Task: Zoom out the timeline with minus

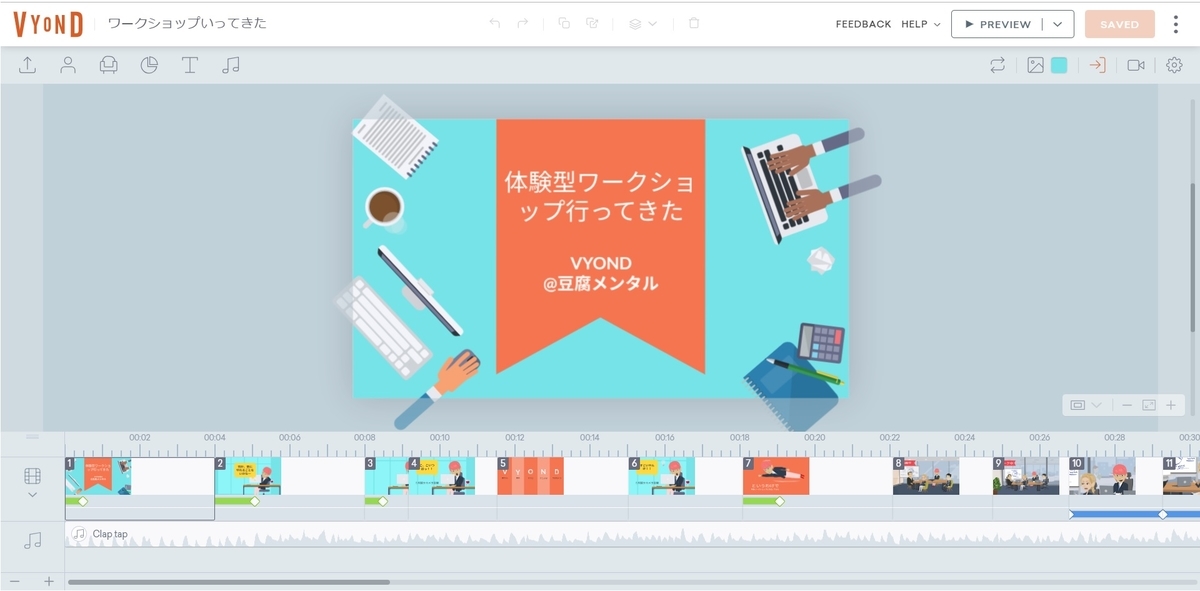Action: pyautogui.click(x=15, y=581)
